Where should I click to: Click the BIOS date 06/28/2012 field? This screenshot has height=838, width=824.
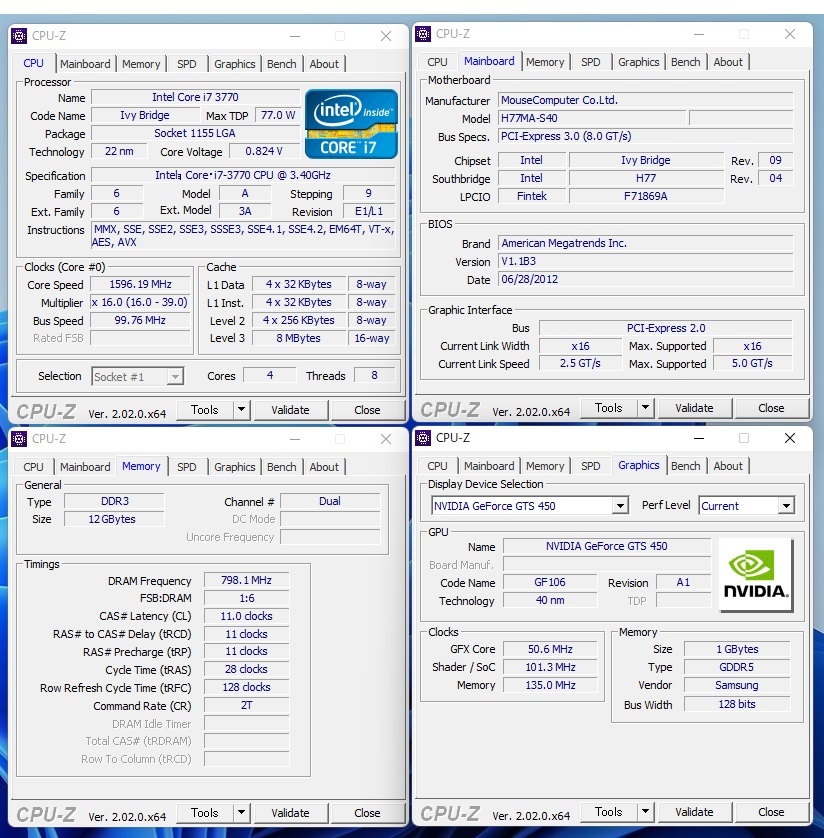click(x=646, y=279)
